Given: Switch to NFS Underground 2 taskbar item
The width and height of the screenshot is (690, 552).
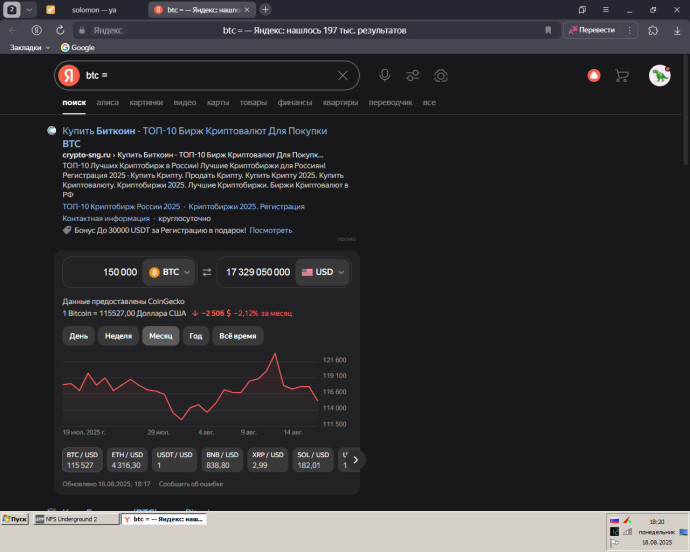Looking at the screenshot, I should coord(76,519).
